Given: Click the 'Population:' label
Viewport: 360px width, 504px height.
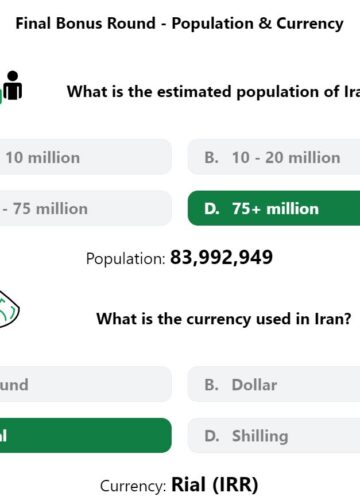Looking at the screenshot, I should 126,259.
